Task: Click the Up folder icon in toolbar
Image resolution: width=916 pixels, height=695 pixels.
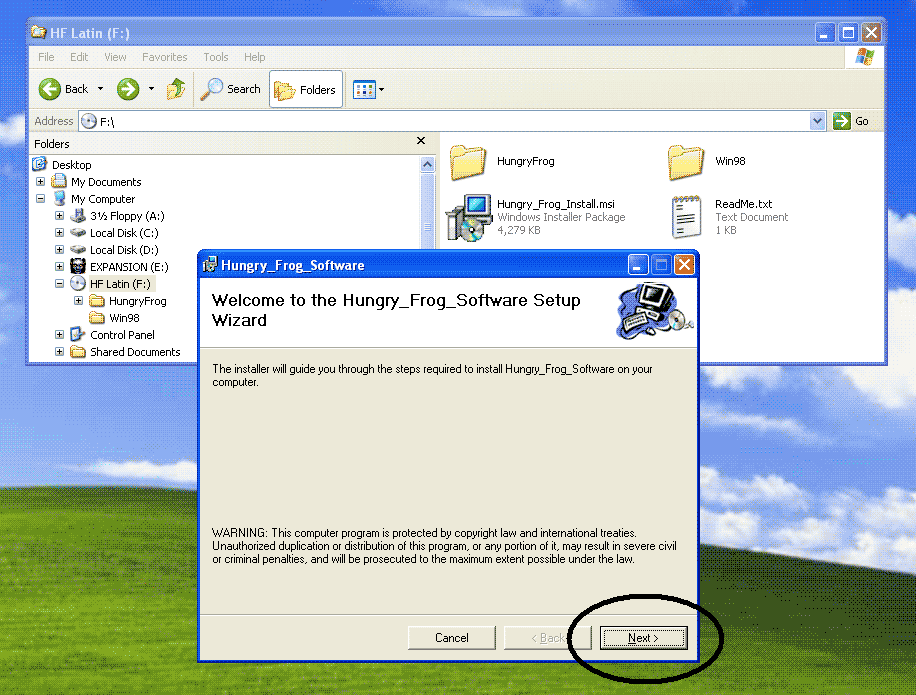Action: [x=176, y=89]
